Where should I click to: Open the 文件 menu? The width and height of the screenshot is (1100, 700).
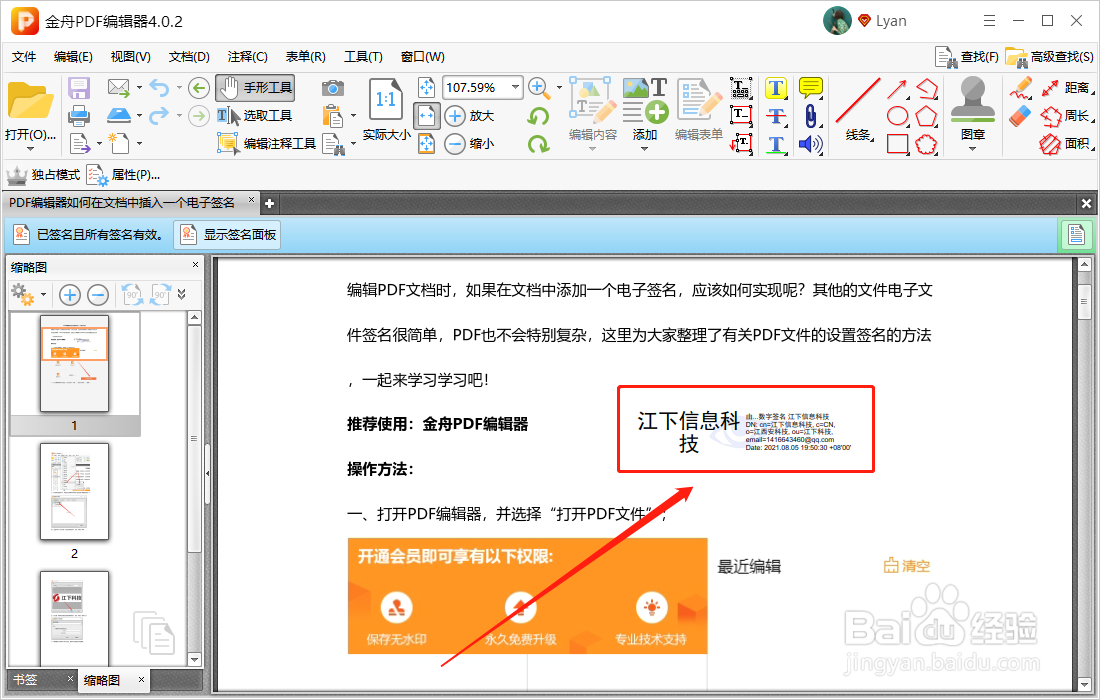[24, 57]
